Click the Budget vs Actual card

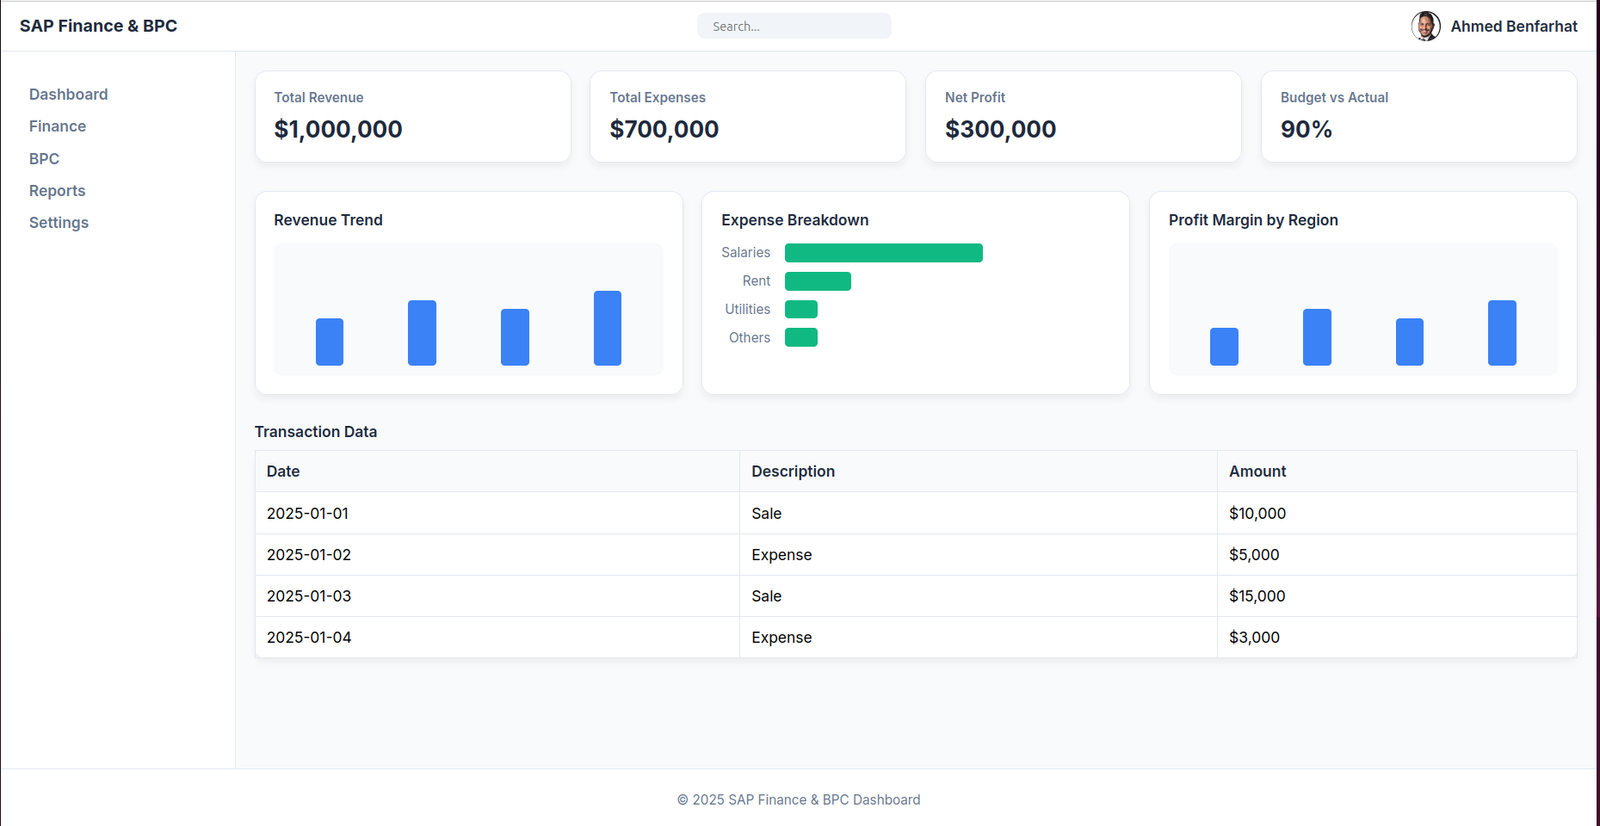1418,116
